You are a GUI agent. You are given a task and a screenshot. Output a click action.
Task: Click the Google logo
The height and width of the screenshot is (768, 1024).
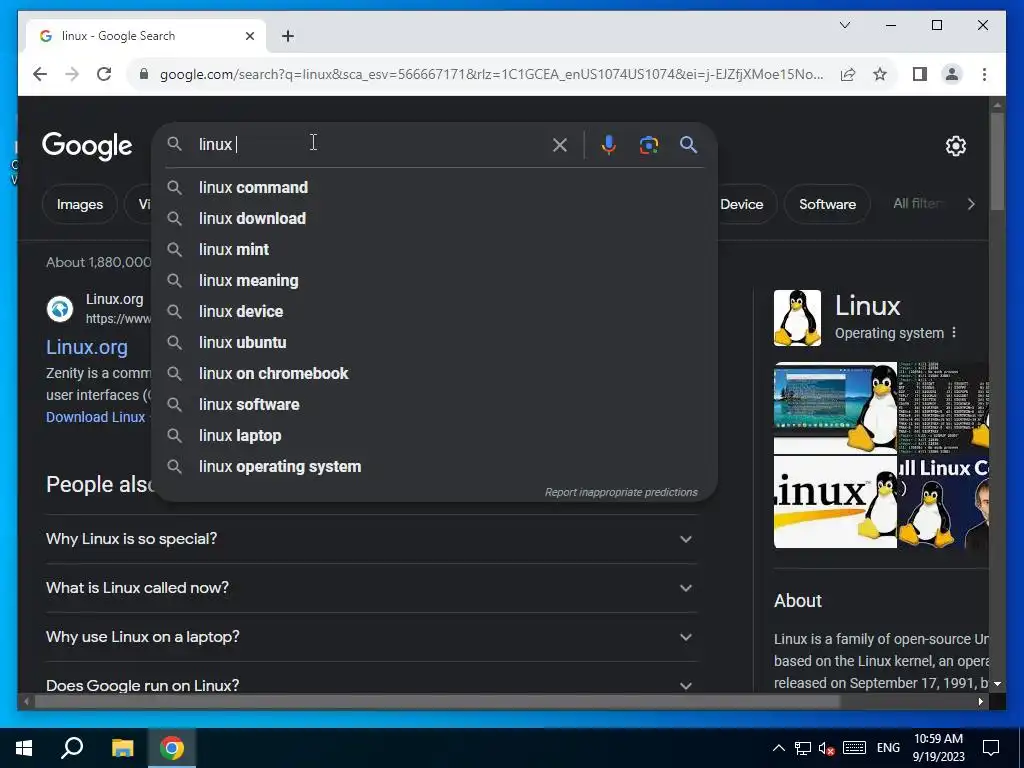(x=87, y=146)
